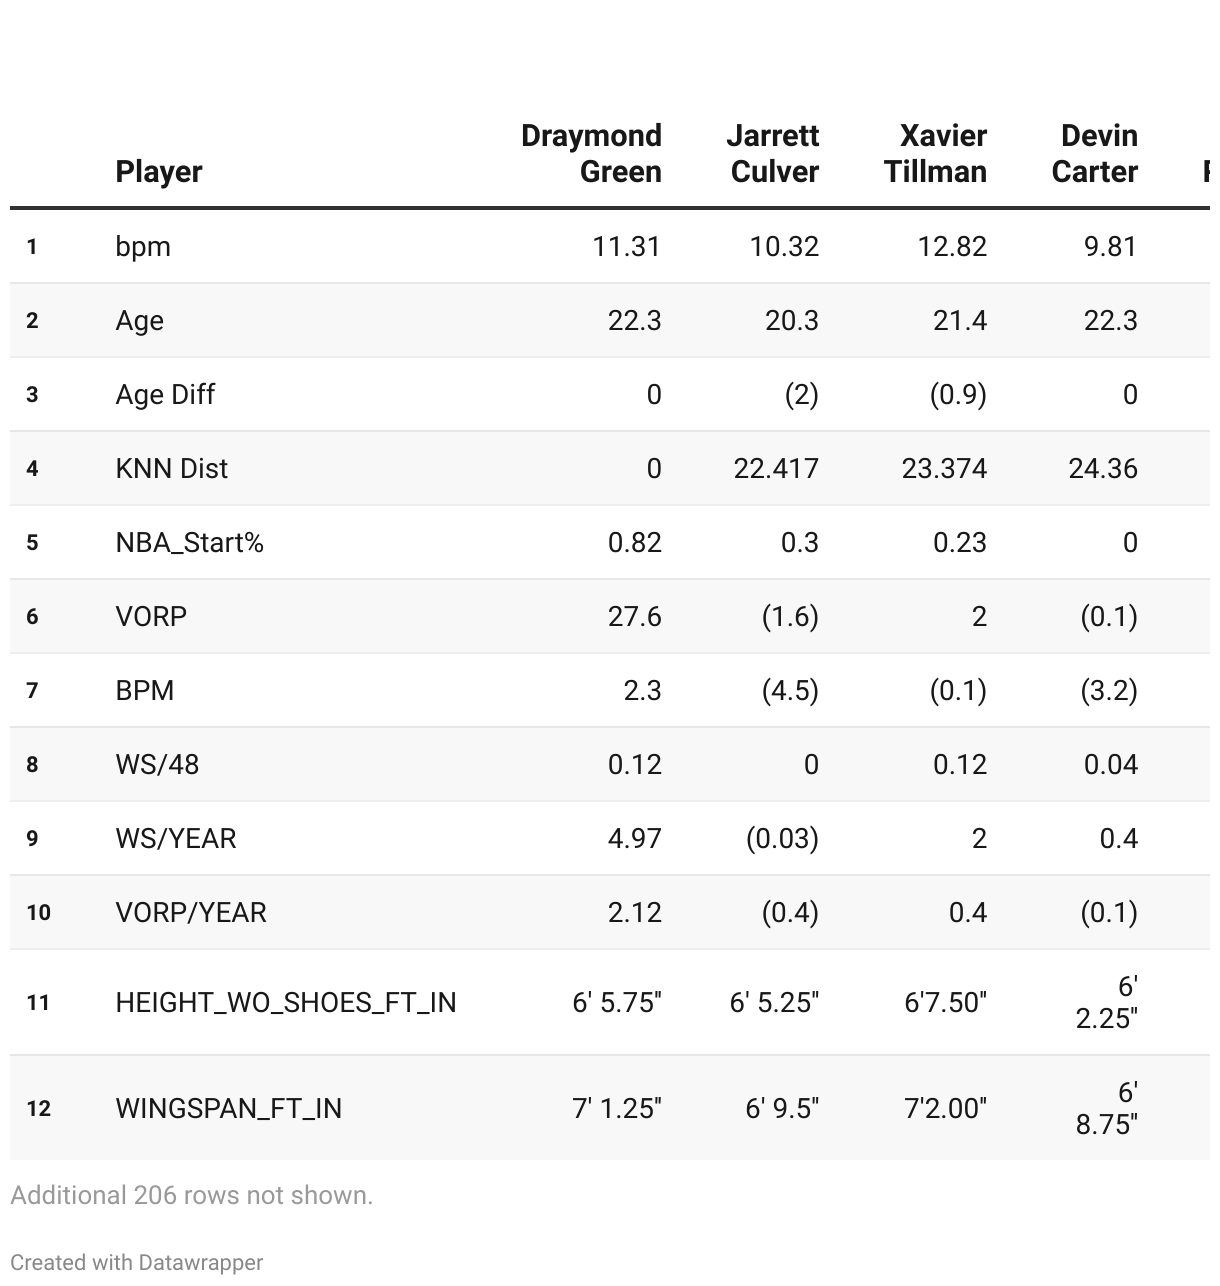Viewport: 1220px width, 1286px height.
Task: Select the bpm row label
Action: [x=143, y=246]
